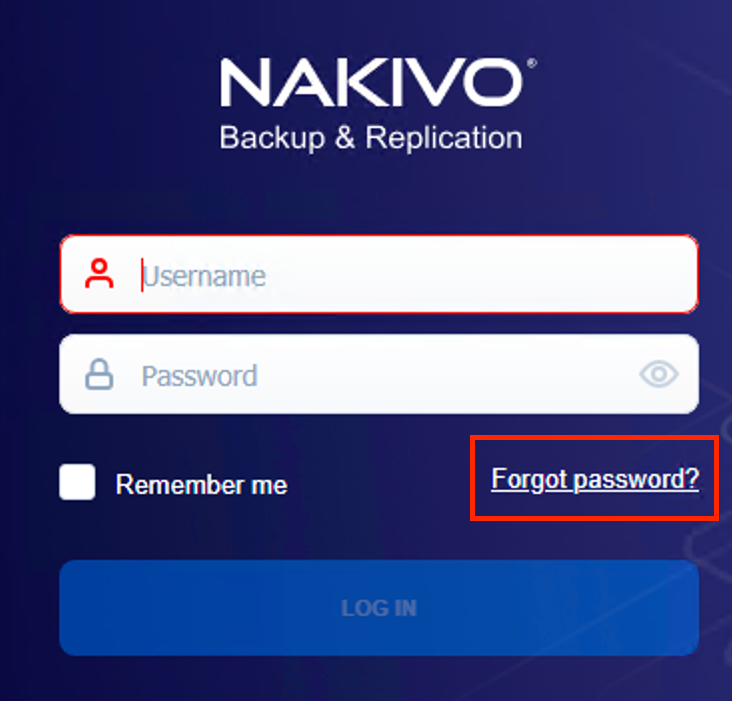The width and height of the screenshot is (732, 701).
Task: Show password with the eye icon
Action: coord(658,375)
